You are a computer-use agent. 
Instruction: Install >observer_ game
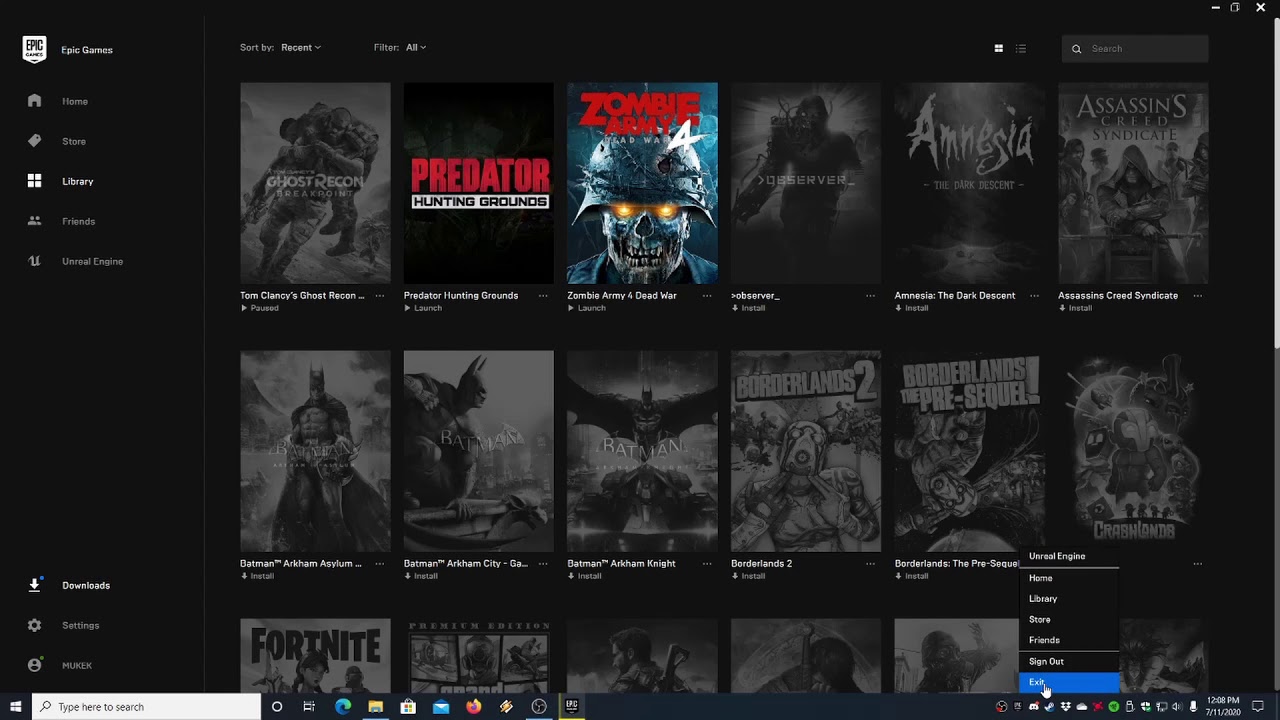tap(748, 308)
